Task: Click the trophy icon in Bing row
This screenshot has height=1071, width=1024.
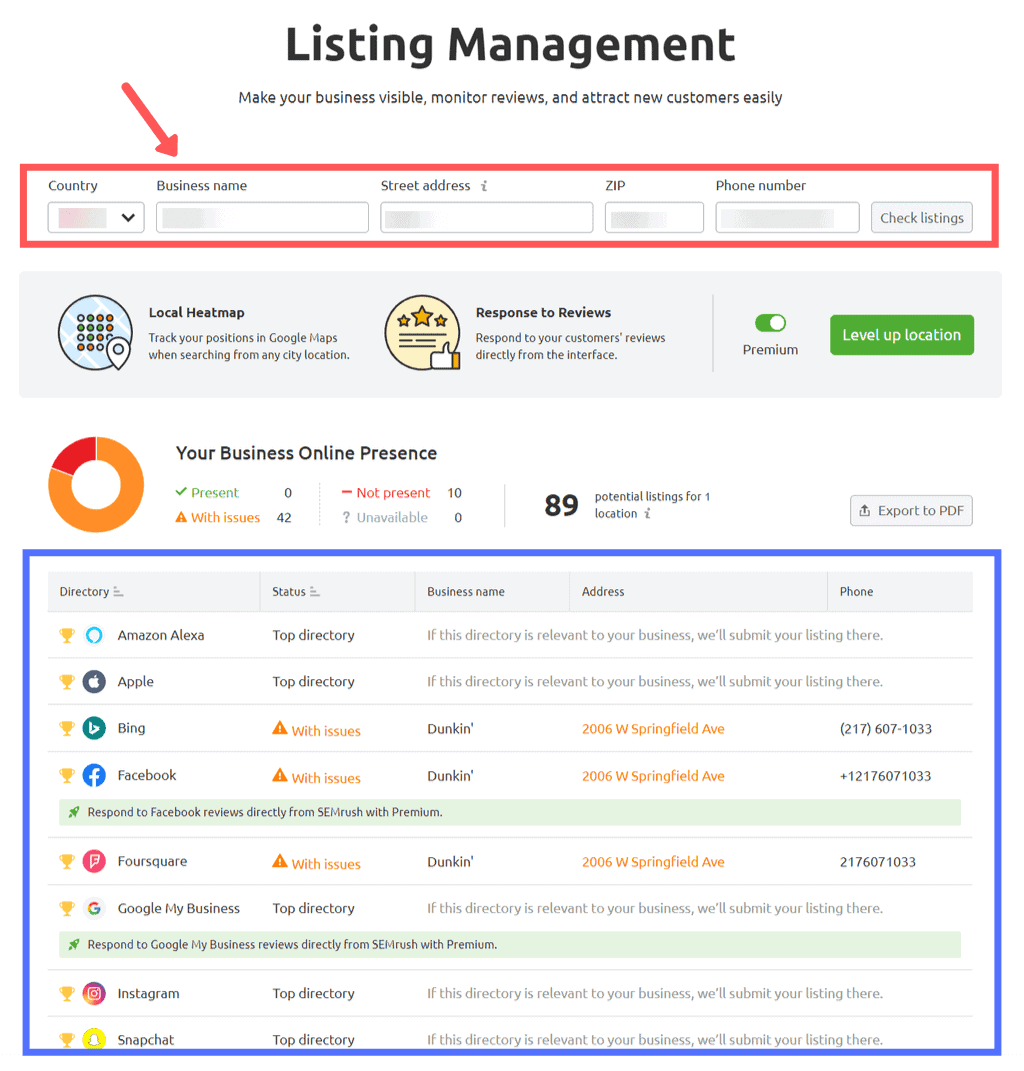Action: (x=67, y=728)
